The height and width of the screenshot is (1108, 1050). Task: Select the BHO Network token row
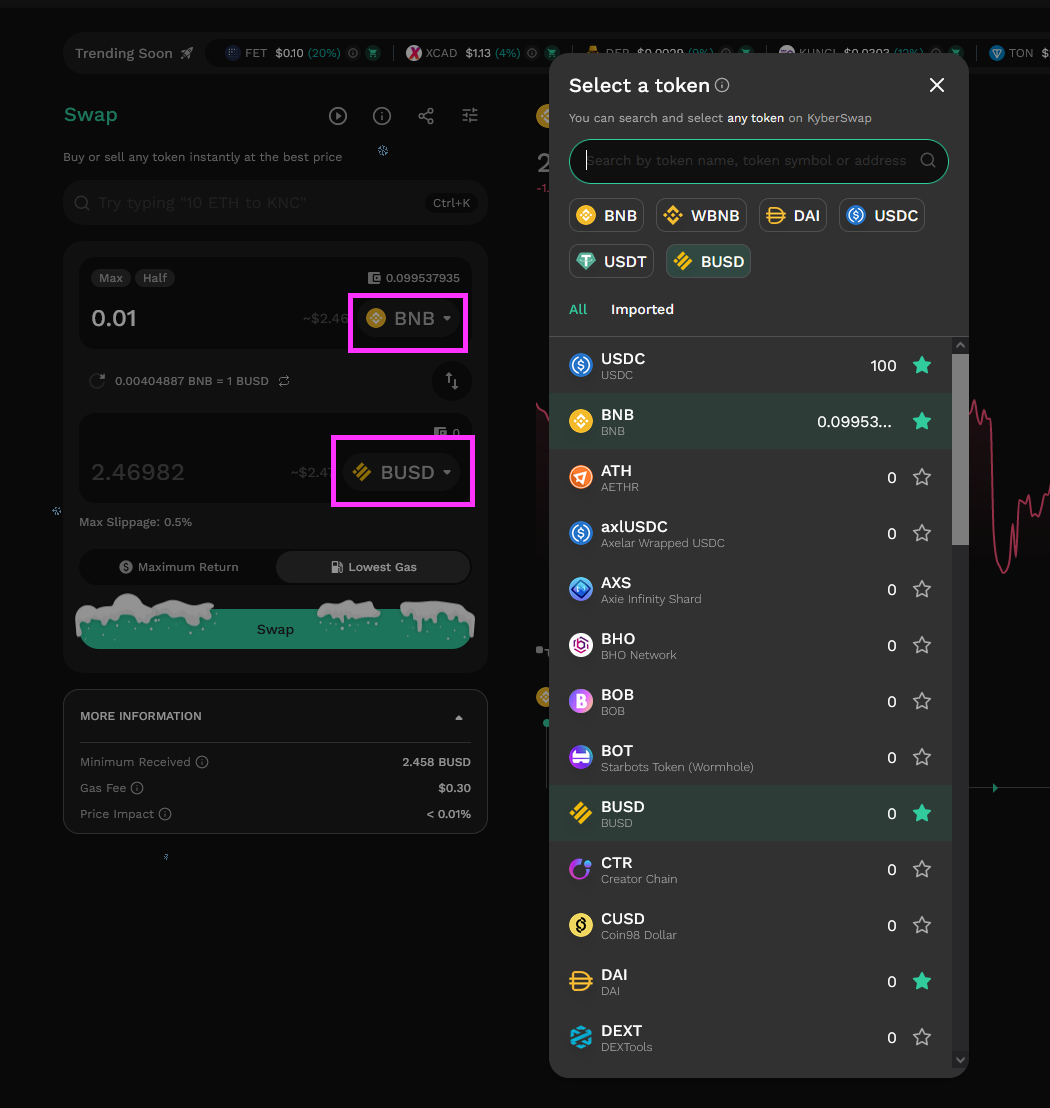(750, 645)
